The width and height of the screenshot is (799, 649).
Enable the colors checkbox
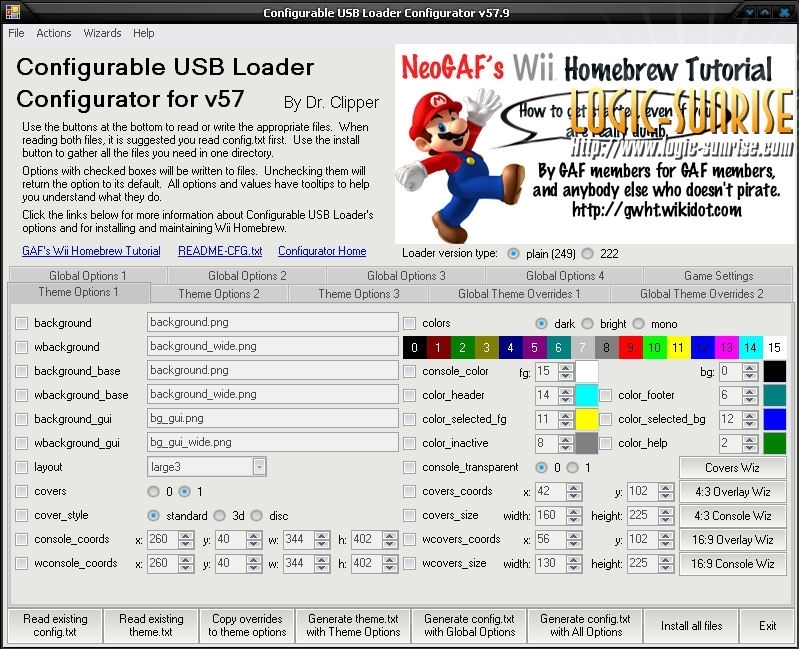click(x=409, y=323)
